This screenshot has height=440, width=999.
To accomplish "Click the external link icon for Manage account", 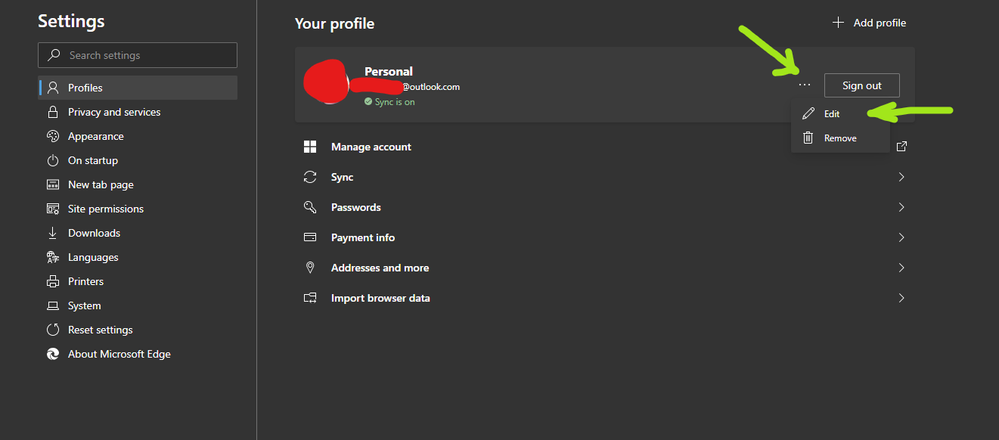I will coord(902,146).
